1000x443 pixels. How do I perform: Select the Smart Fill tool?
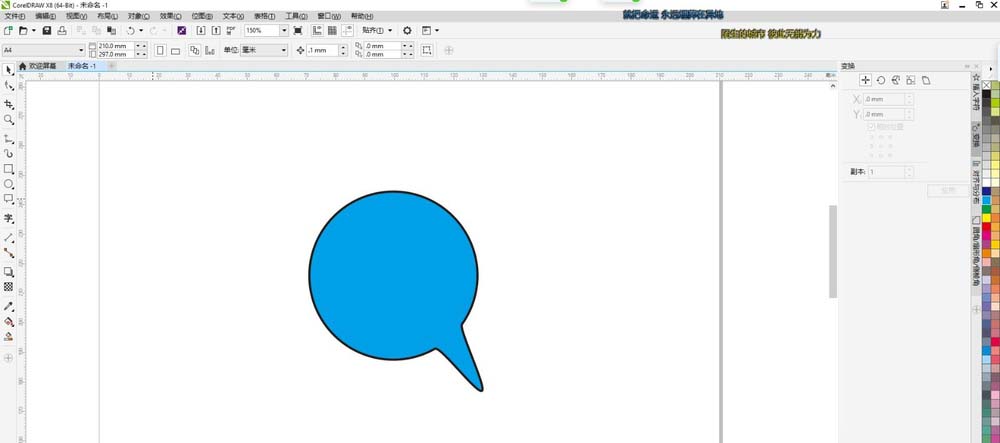tap(8, 337)
